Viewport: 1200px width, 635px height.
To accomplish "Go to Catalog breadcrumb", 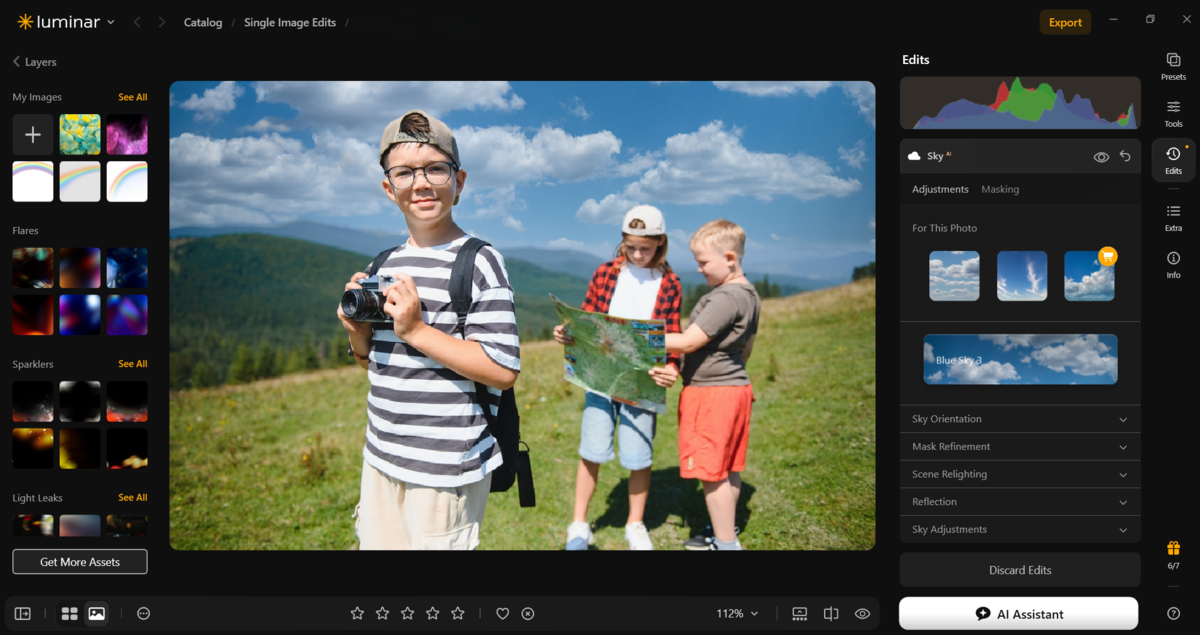I will coord(203,22).
